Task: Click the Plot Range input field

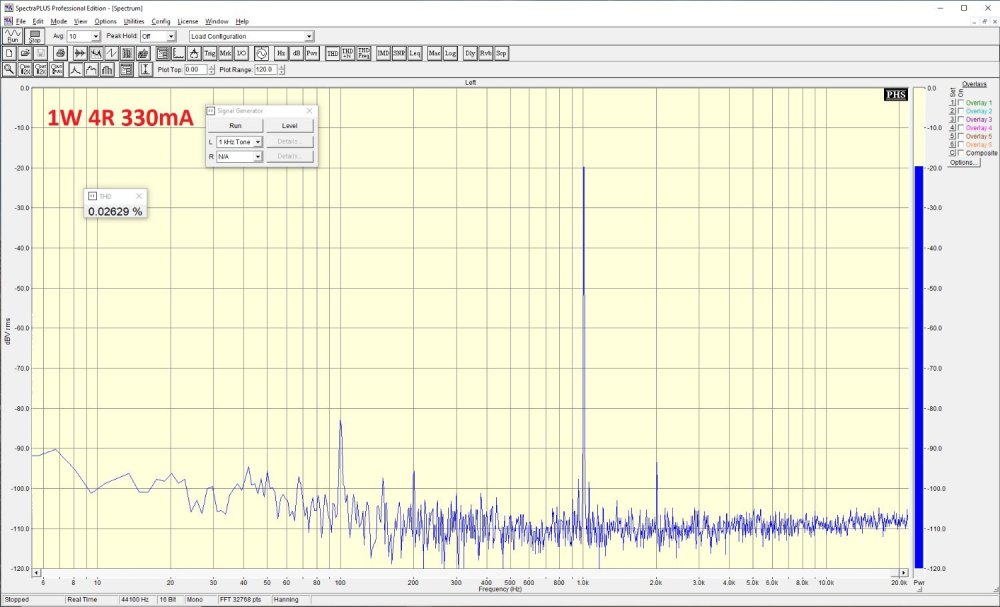Action: click(x=266, y=70)
